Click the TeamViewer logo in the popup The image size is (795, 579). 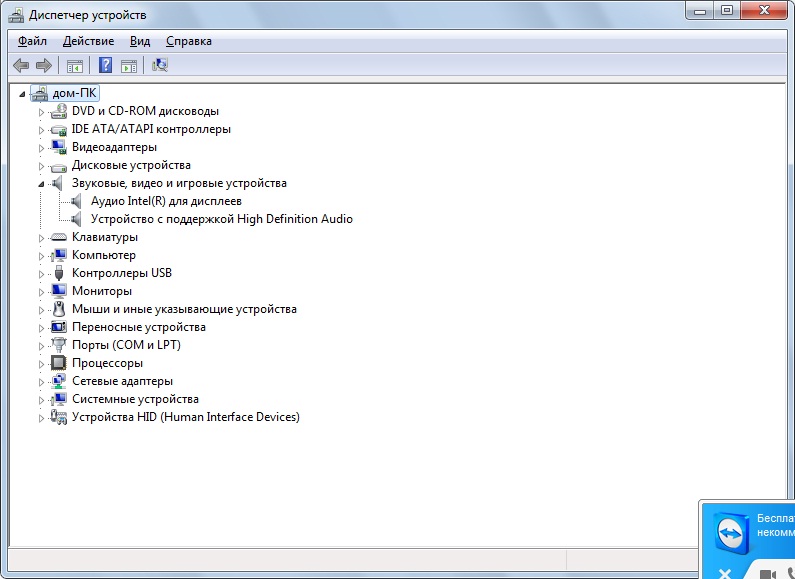732,534
